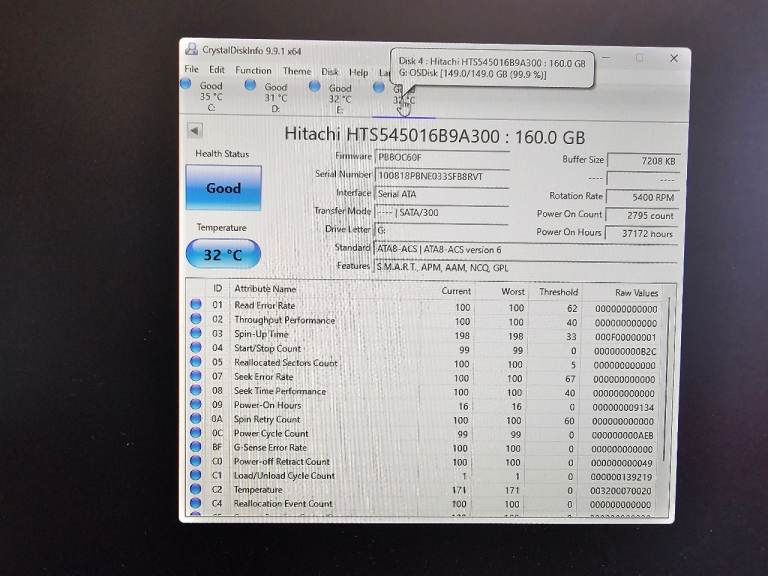Click the Raw Values column header
Screen dimensions: 768x576
[x=636, y=292]
